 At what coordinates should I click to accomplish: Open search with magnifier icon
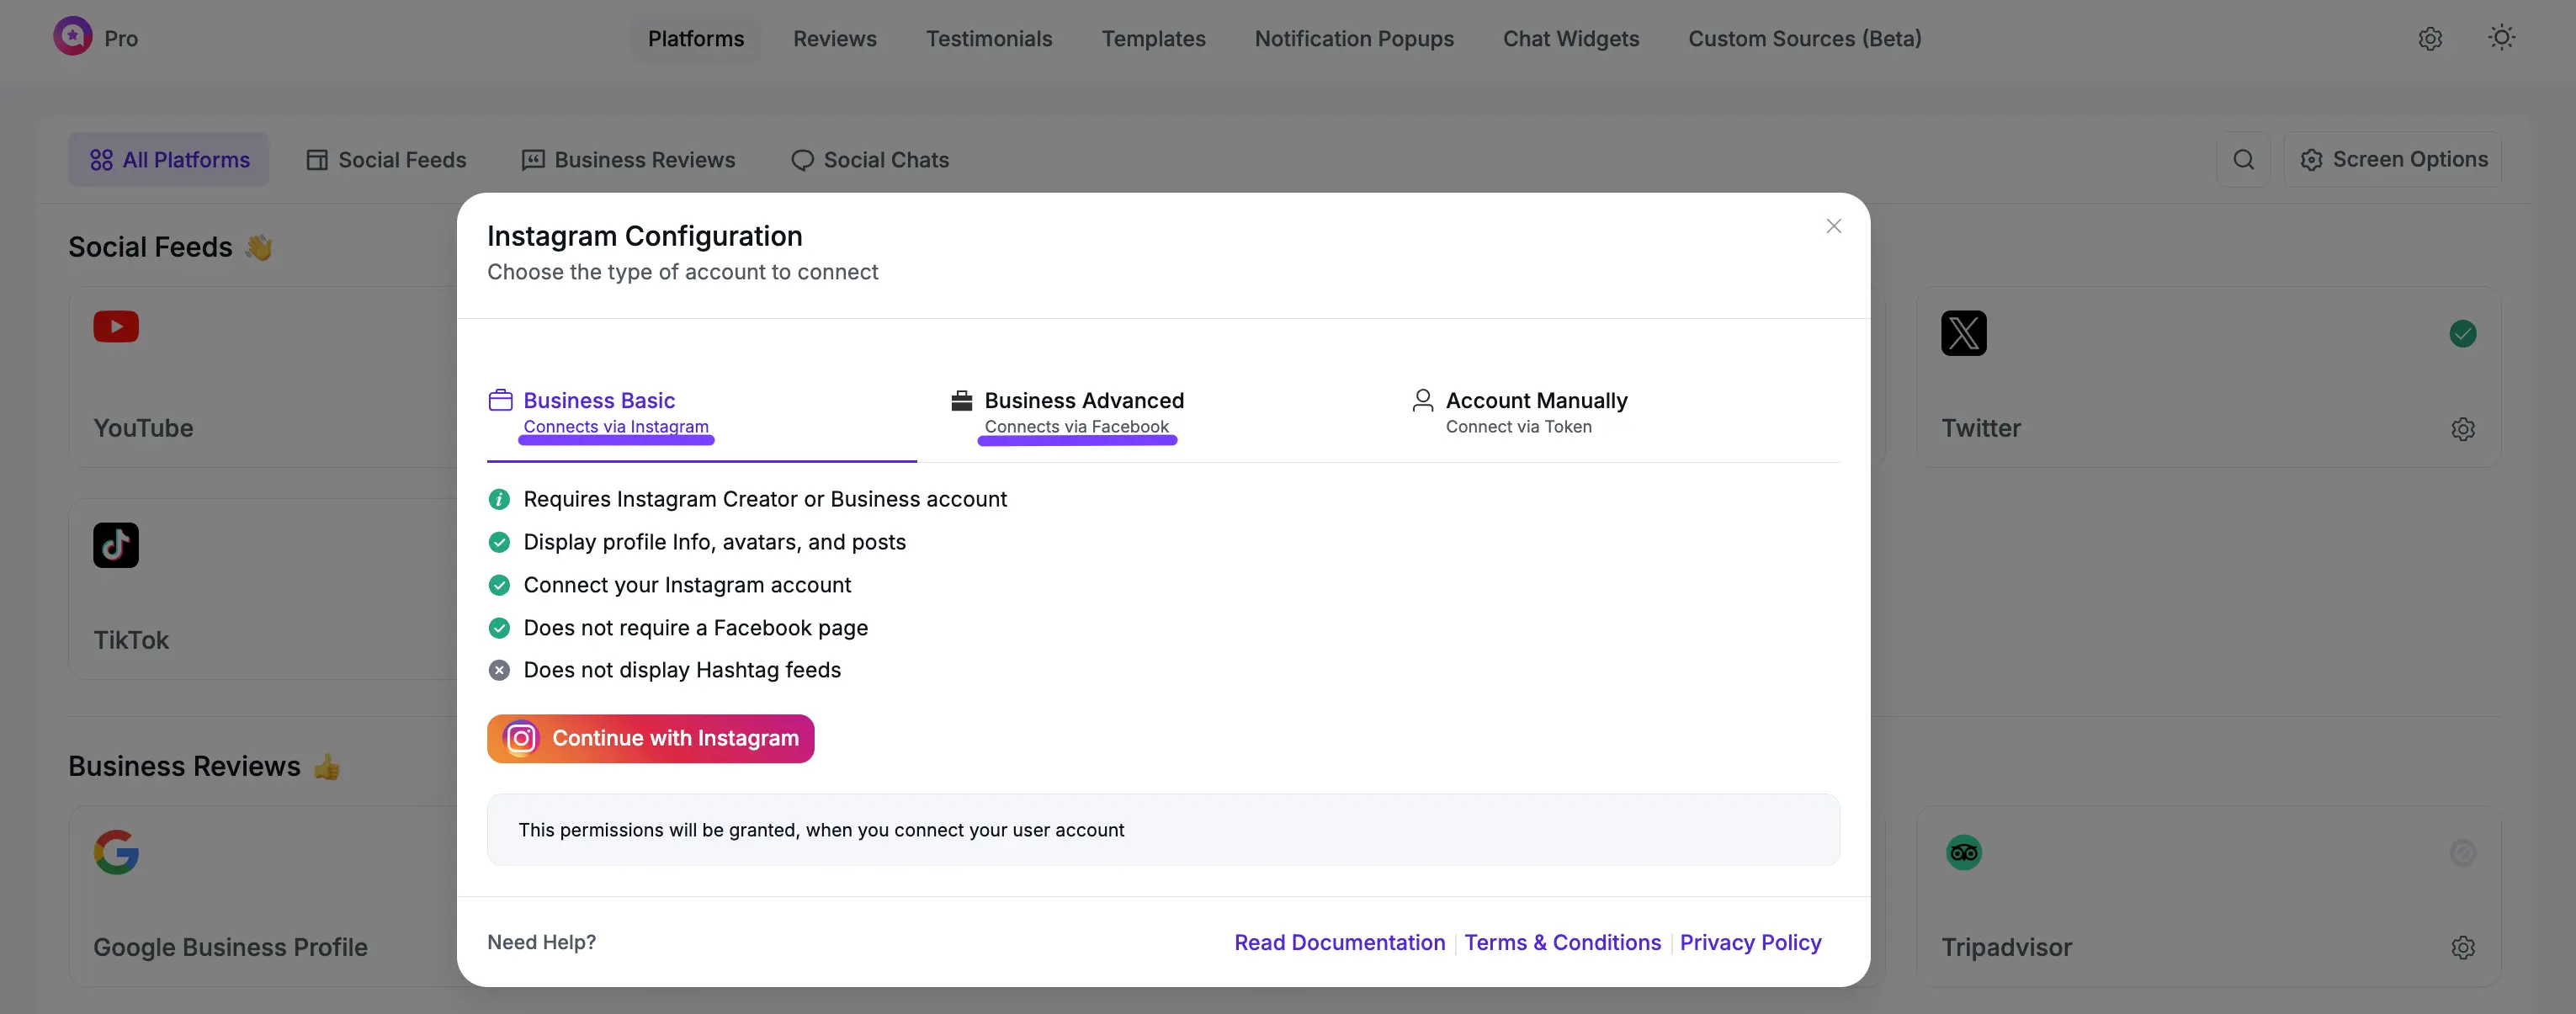point(2243,160)
